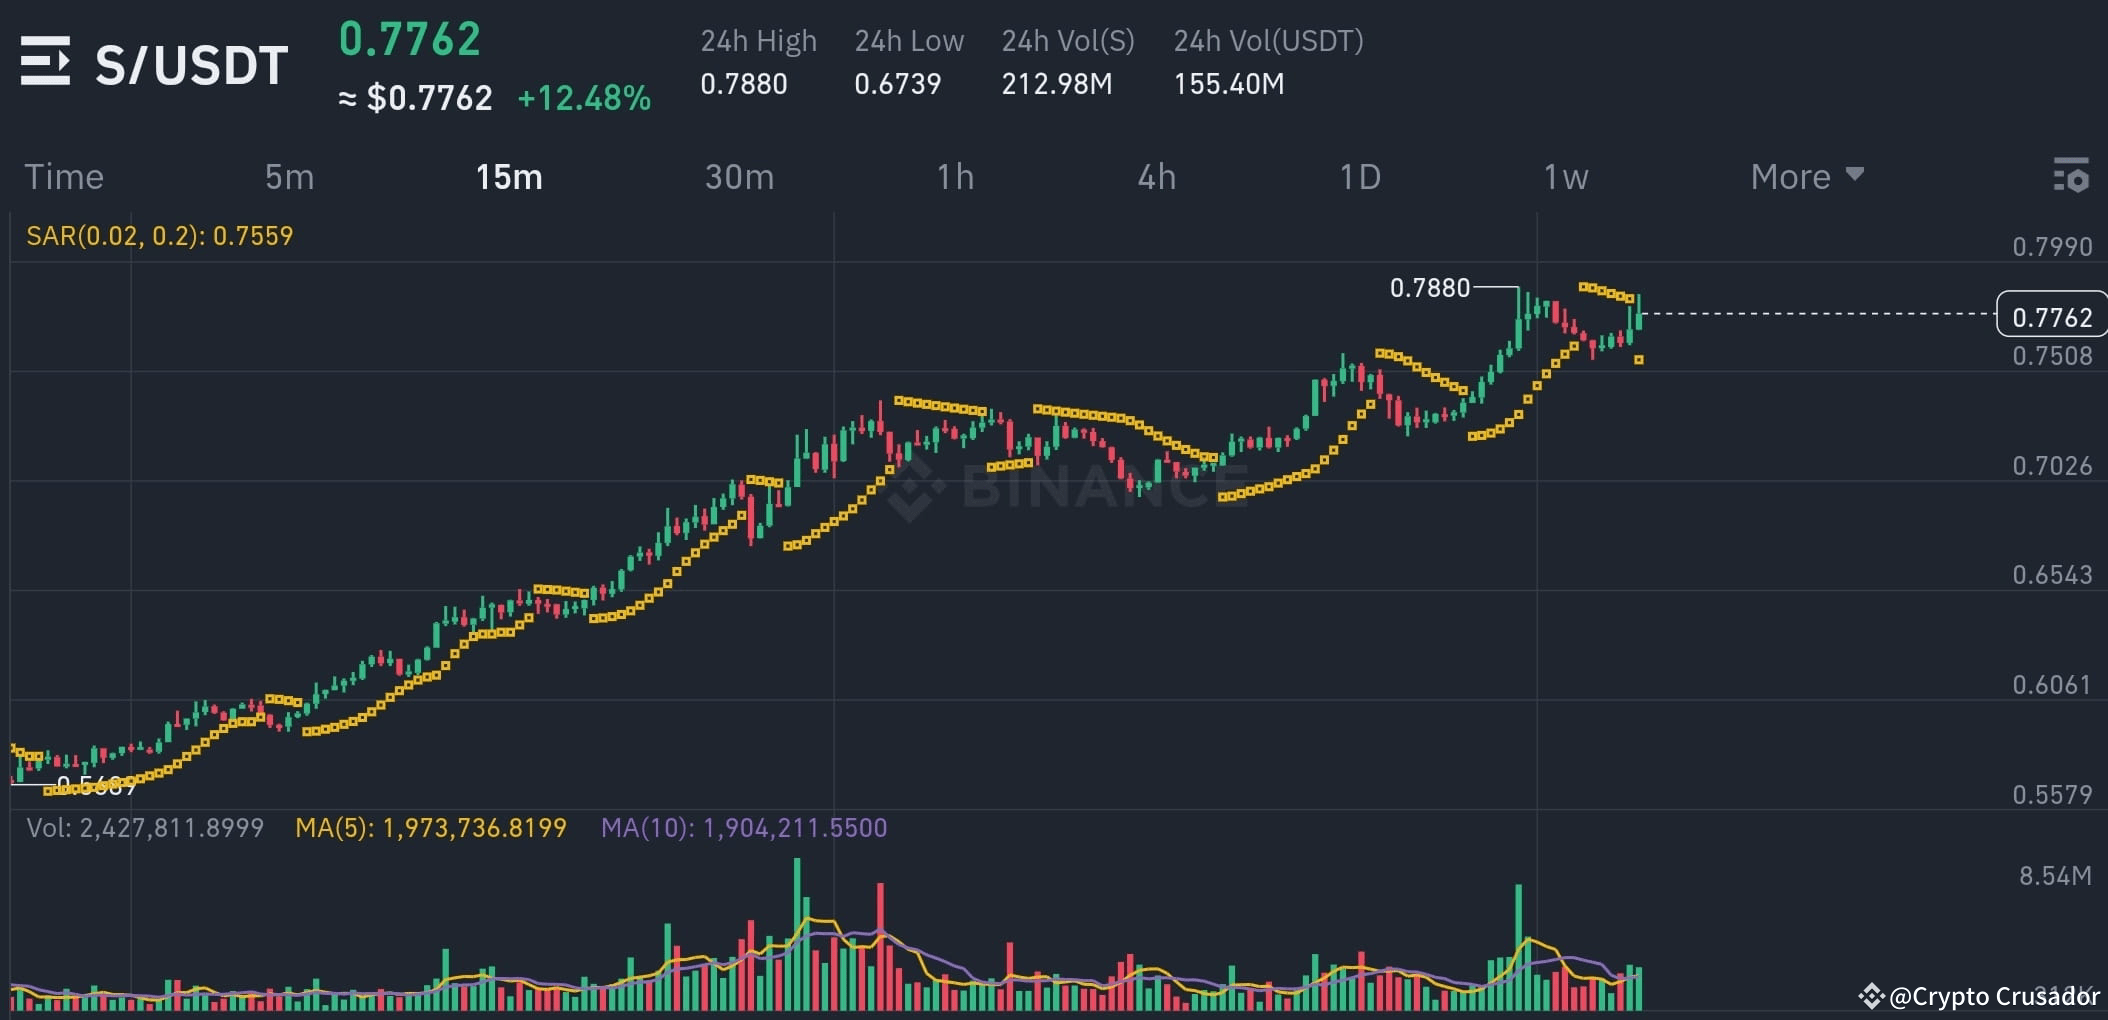Screen dimensions: 2108x1020
Task: Click the 24h High 0.7880 value
Action: click(744, 84)
